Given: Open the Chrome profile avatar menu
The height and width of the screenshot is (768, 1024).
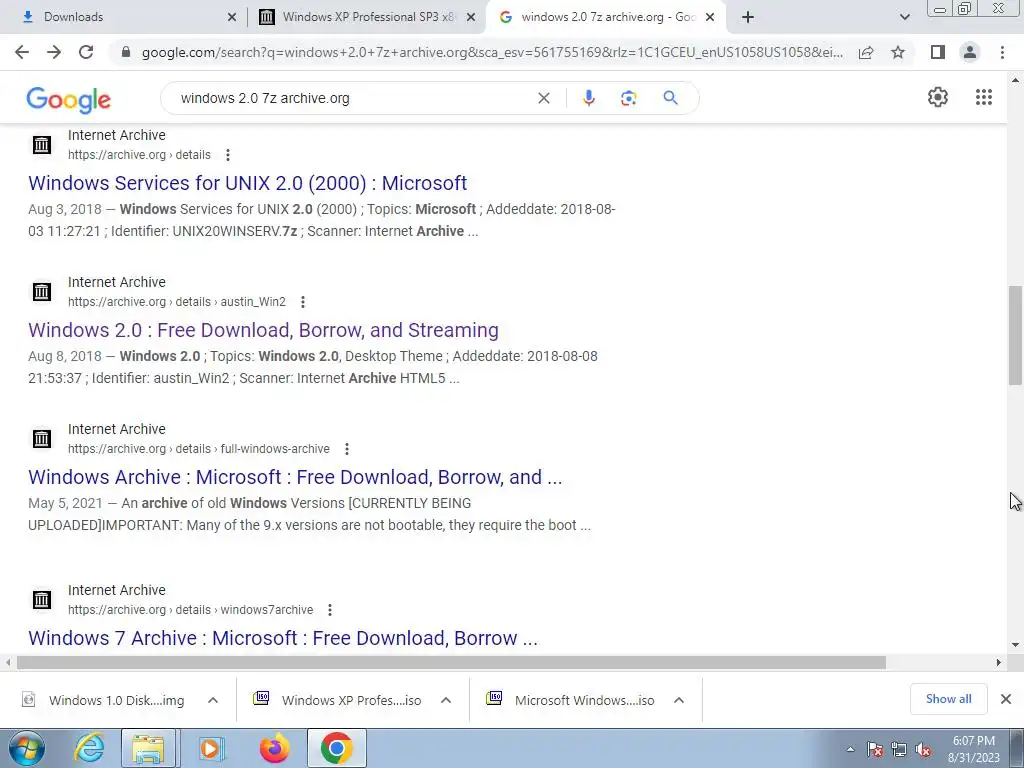Looking at the screenshot, I should coord(970,52).
